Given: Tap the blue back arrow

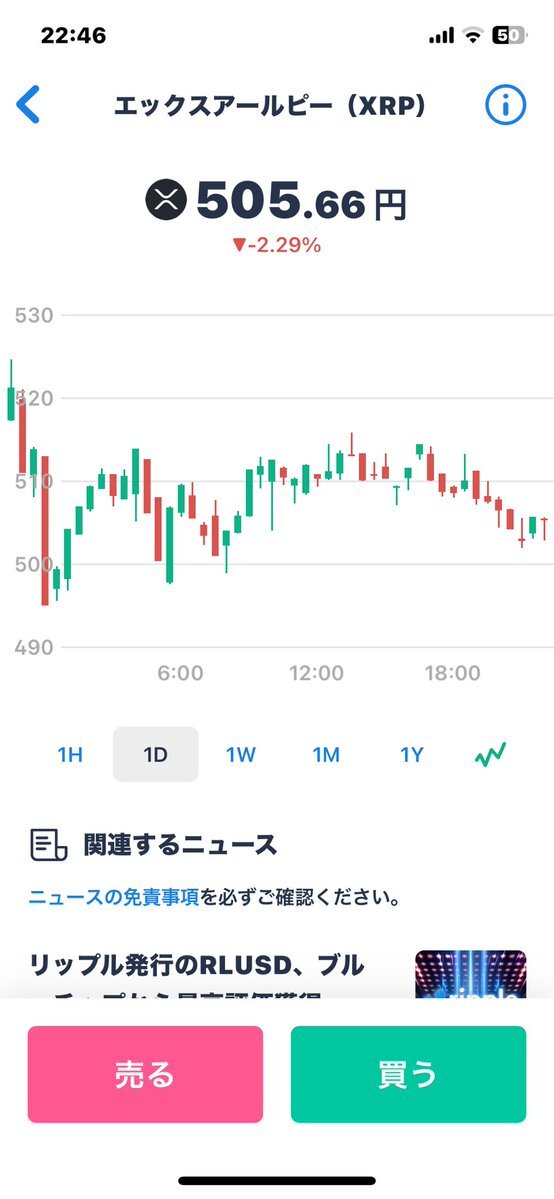Looking at the screenshot, I should [28, 105].
